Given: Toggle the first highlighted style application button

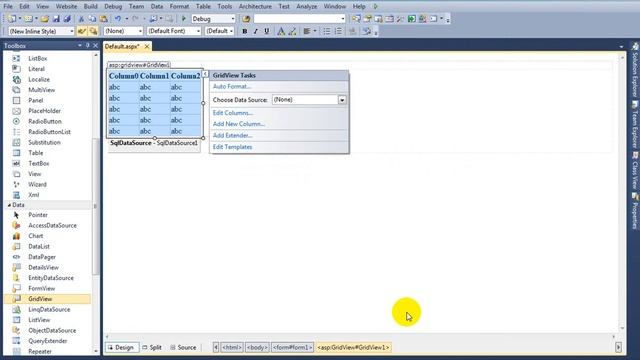Looking at the screenshot, I should (82, 31).
